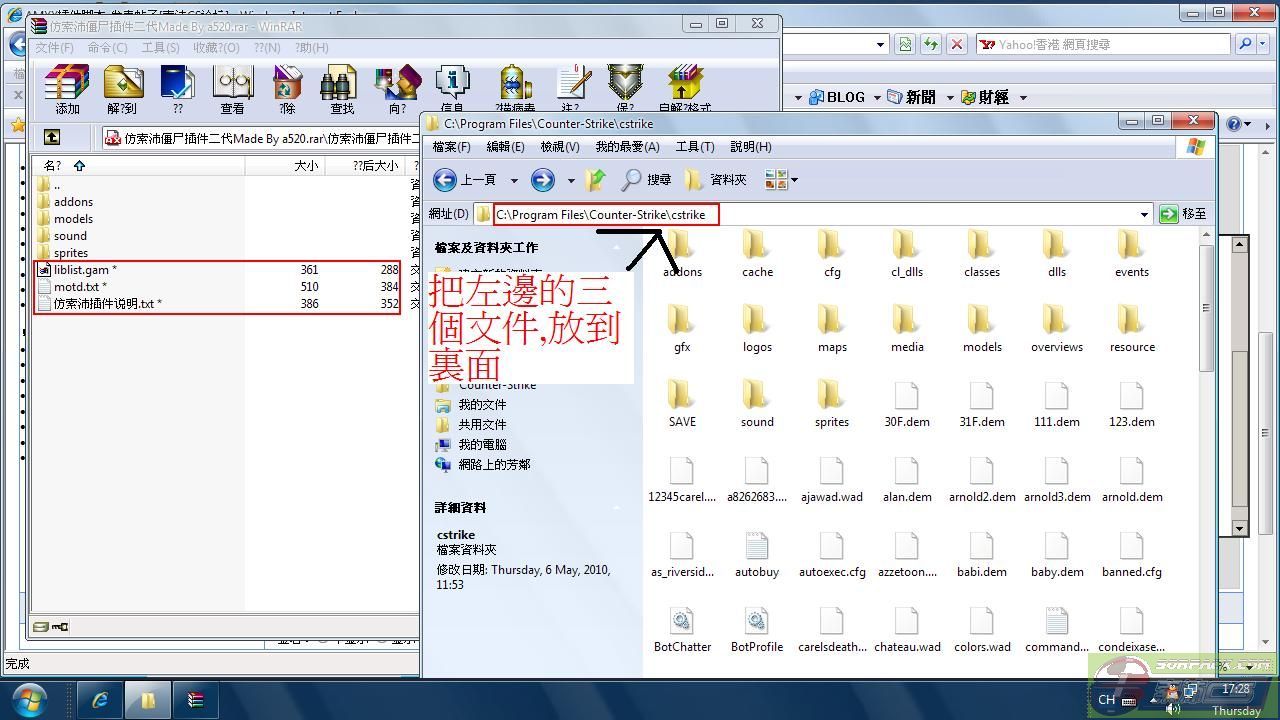The width and height of the screenshot is (1280, 720).
Task: Expand the 財經 toolbar dropdown arrow
Action: tap(1023, 97)
